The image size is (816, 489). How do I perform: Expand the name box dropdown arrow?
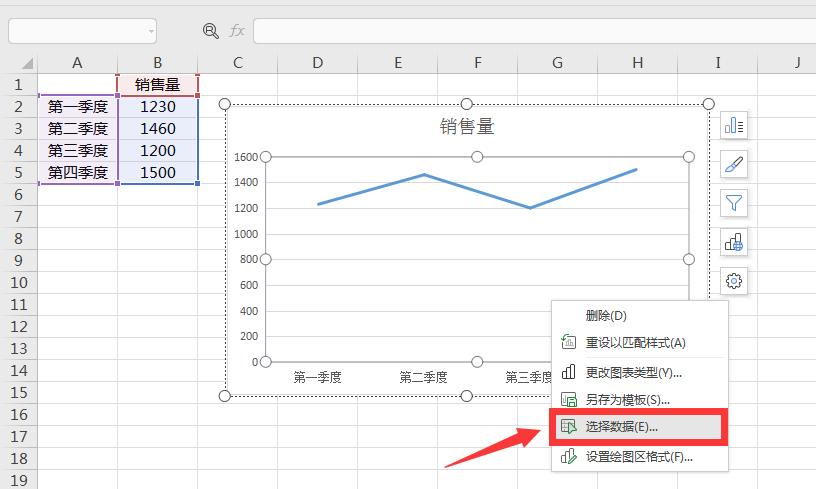[x=151, y=31]
